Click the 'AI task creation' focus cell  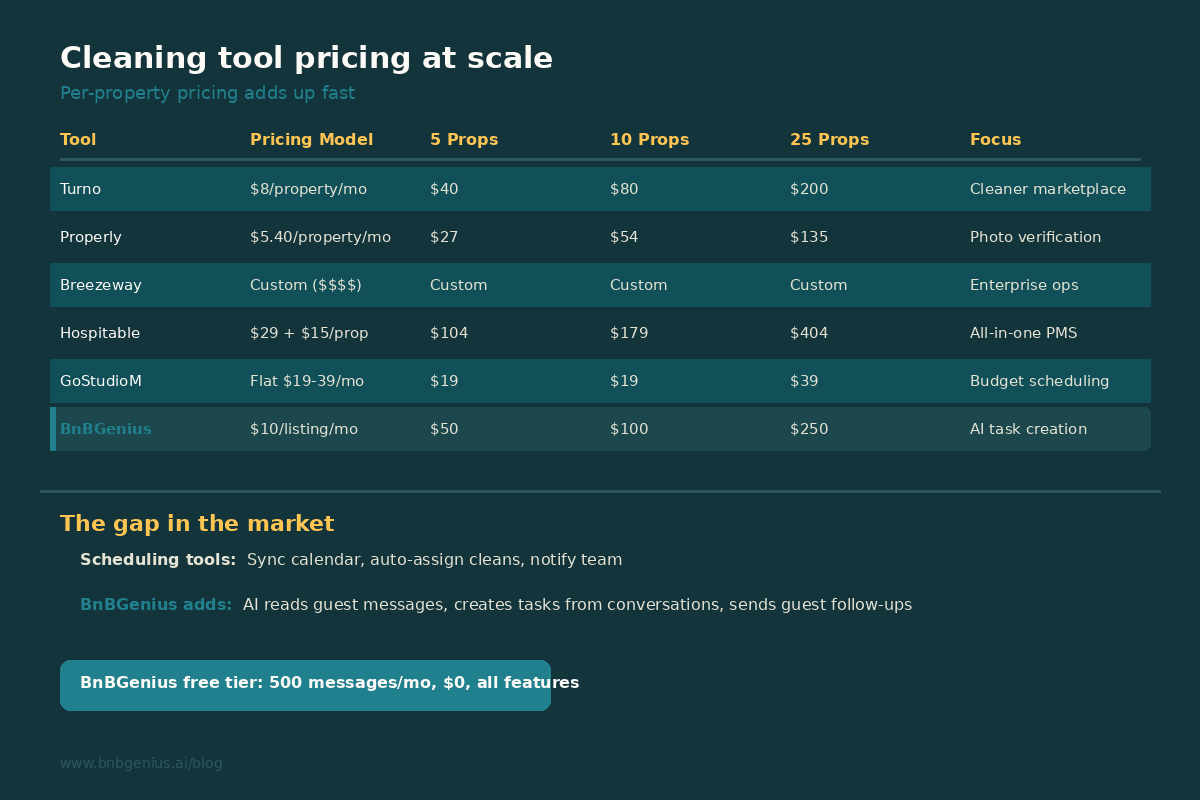pyautogui.click(x=1028, y=429)
